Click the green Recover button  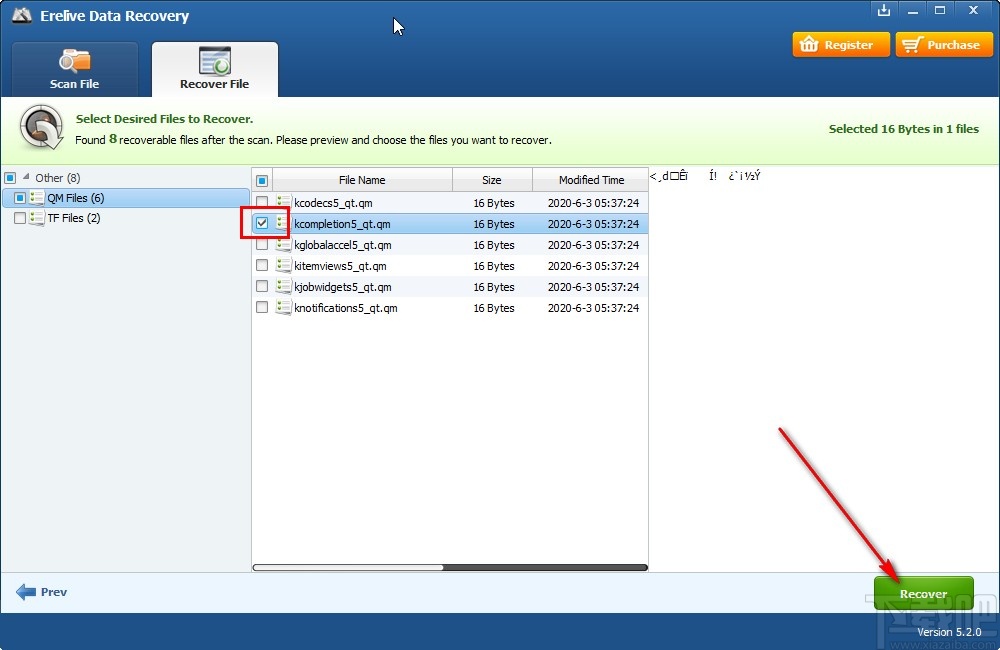923,593
